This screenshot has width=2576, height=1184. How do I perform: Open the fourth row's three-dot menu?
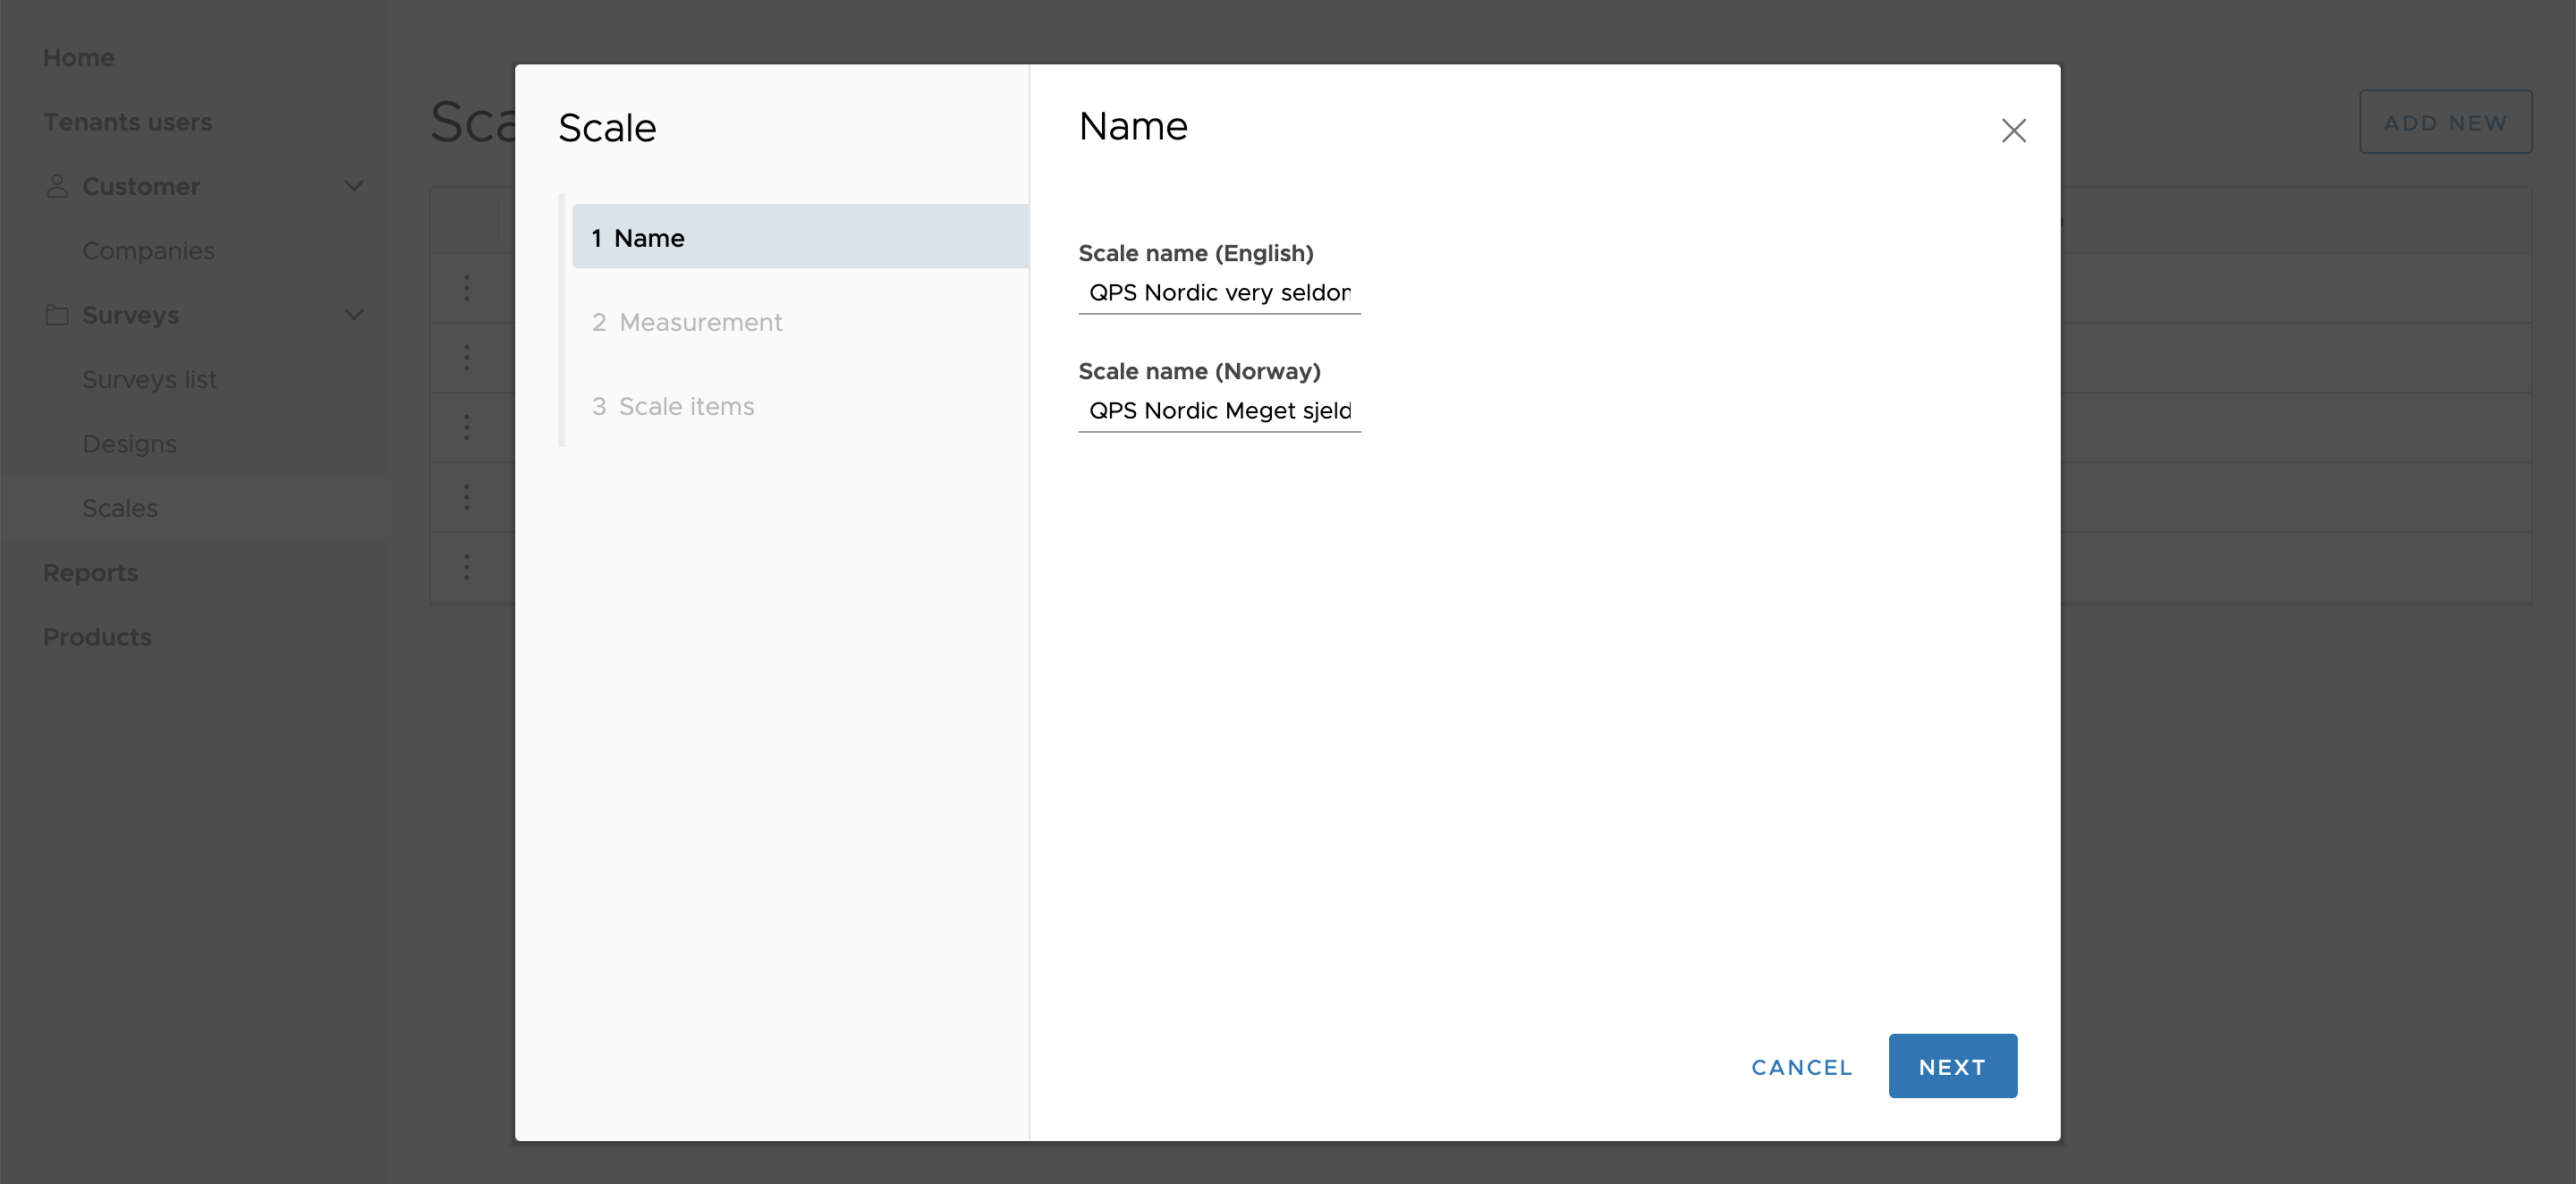coord(466,497)
